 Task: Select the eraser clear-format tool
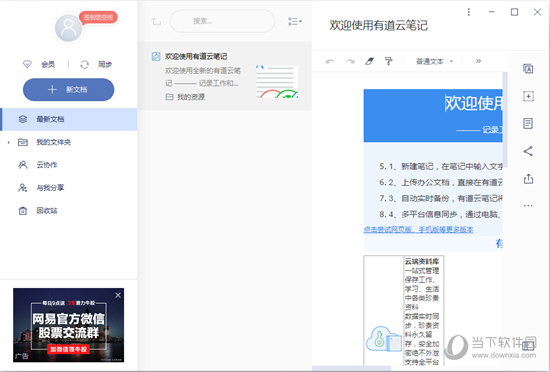click(x=369, y=61)
